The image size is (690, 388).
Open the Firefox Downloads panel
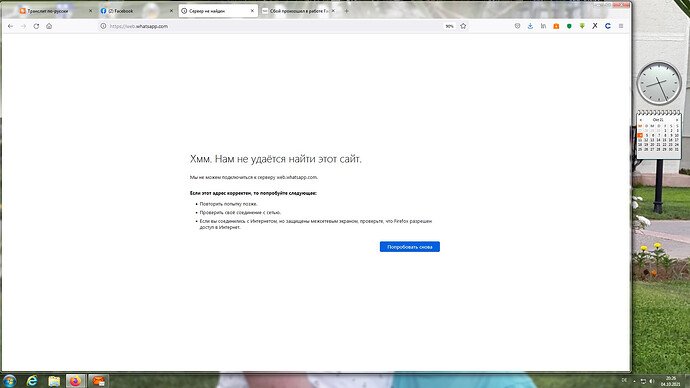[530, 26]
